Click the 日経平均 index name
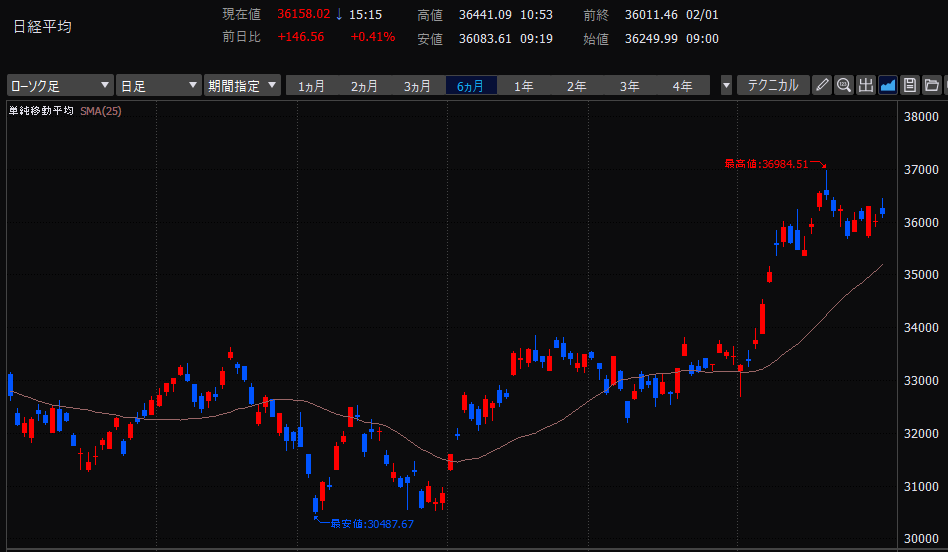The width and height of the screenshot is (948, 552). pos(42,27)
